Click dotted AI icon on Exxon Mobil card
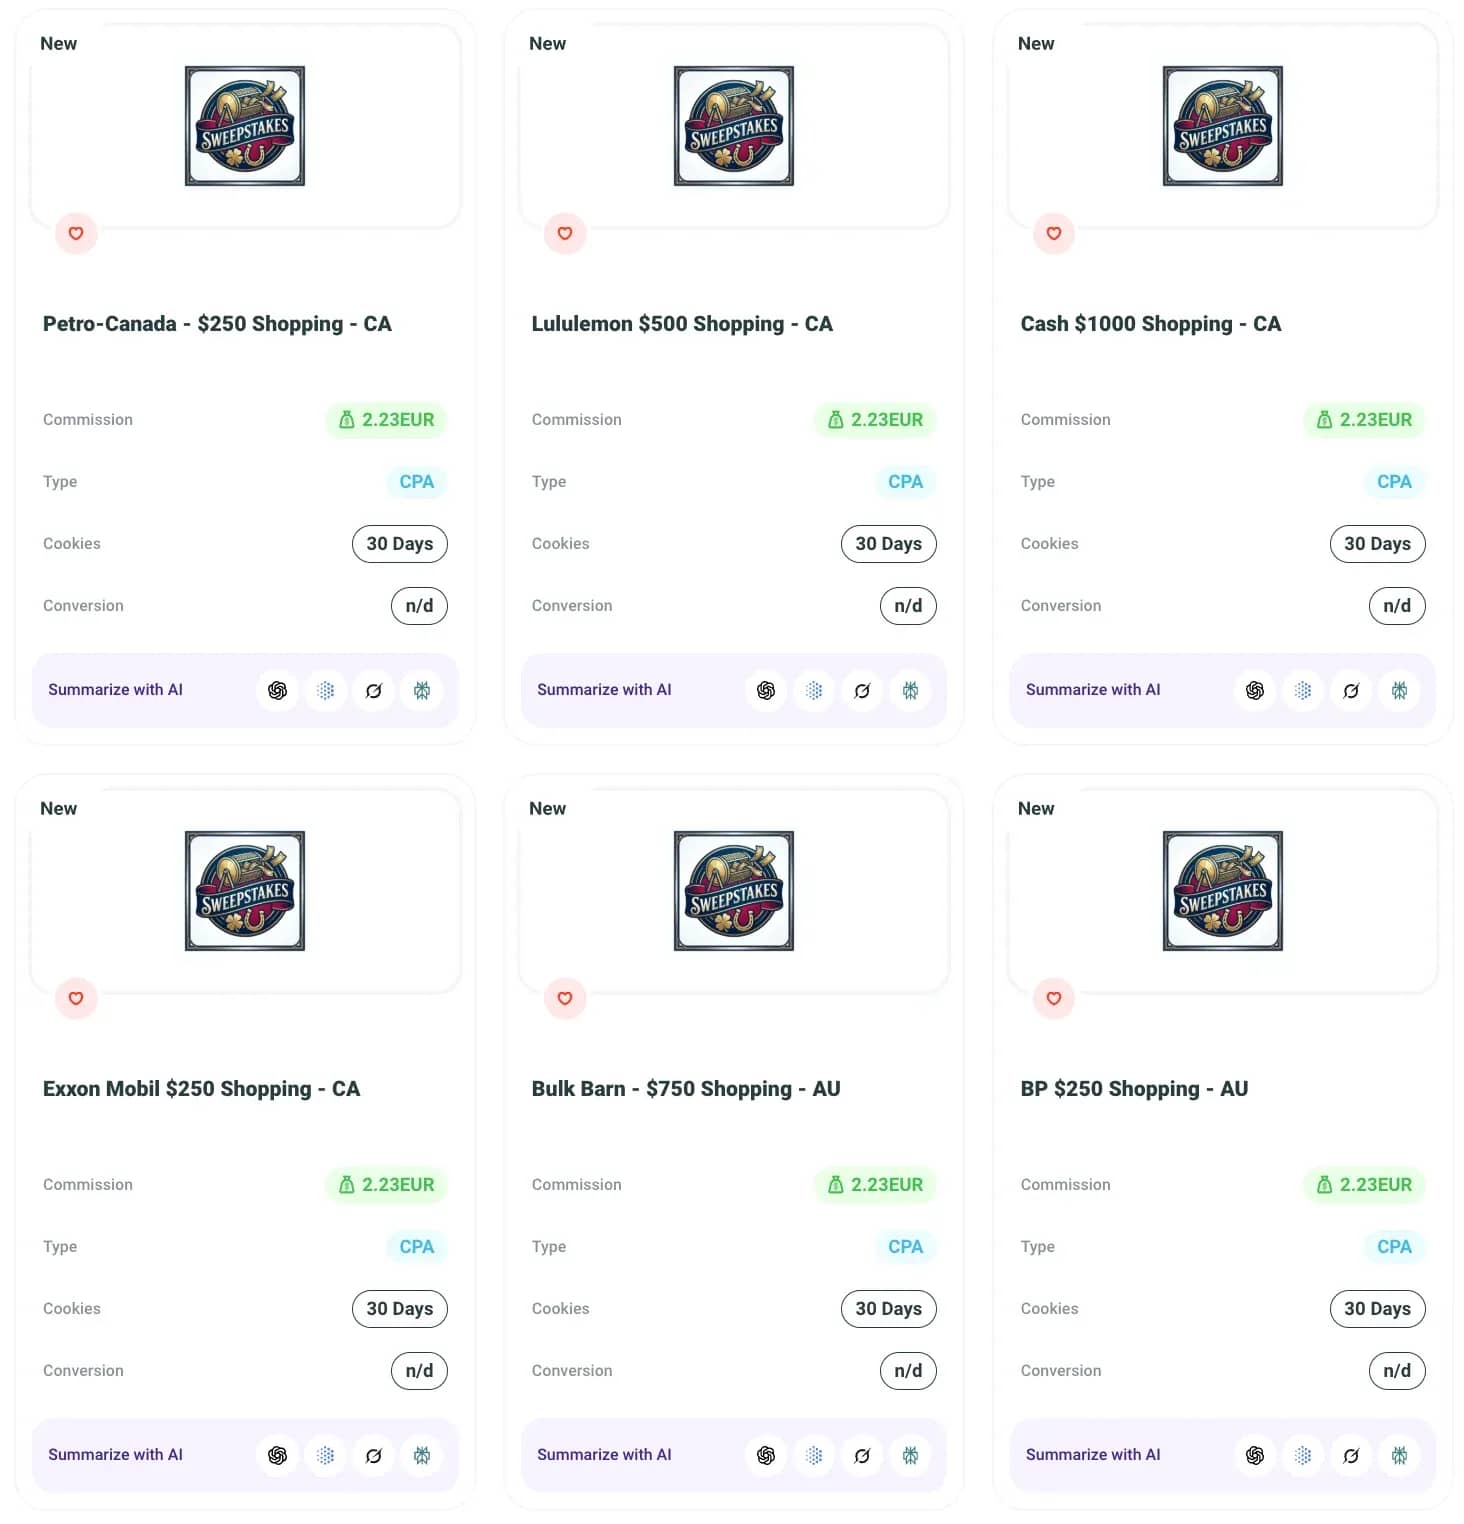This screenshot has height=1524, width=1464. (326, 1455)
